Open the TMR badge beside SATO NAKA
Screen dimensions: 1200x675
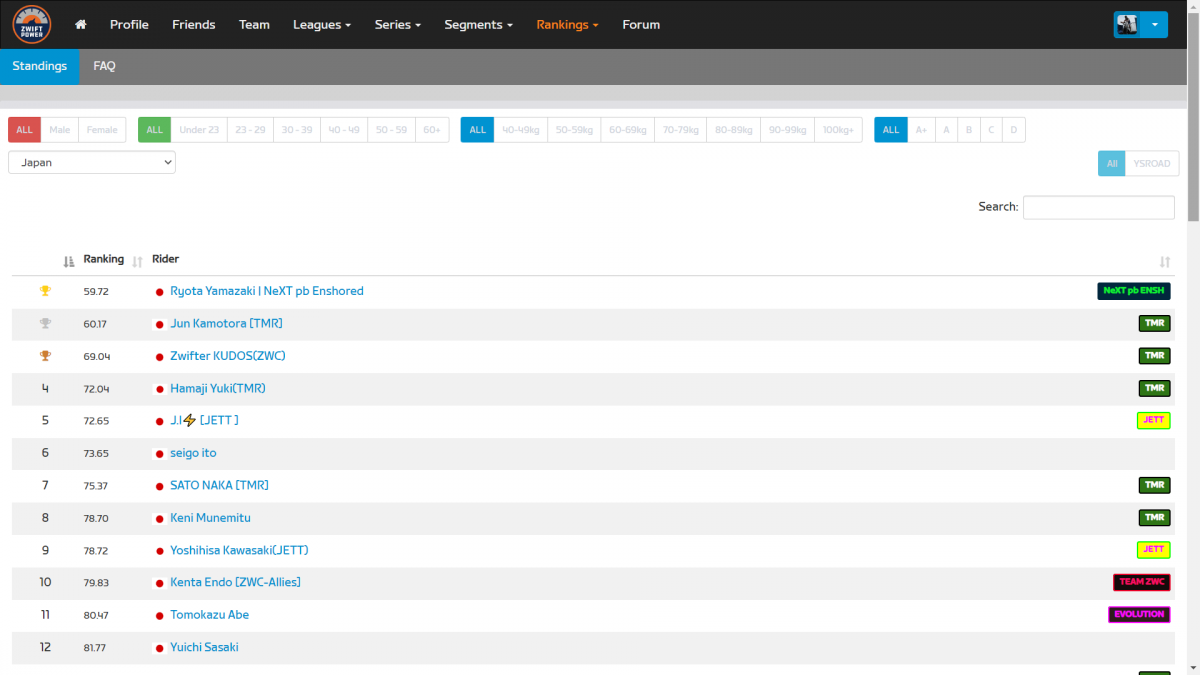pos(1155,485)
